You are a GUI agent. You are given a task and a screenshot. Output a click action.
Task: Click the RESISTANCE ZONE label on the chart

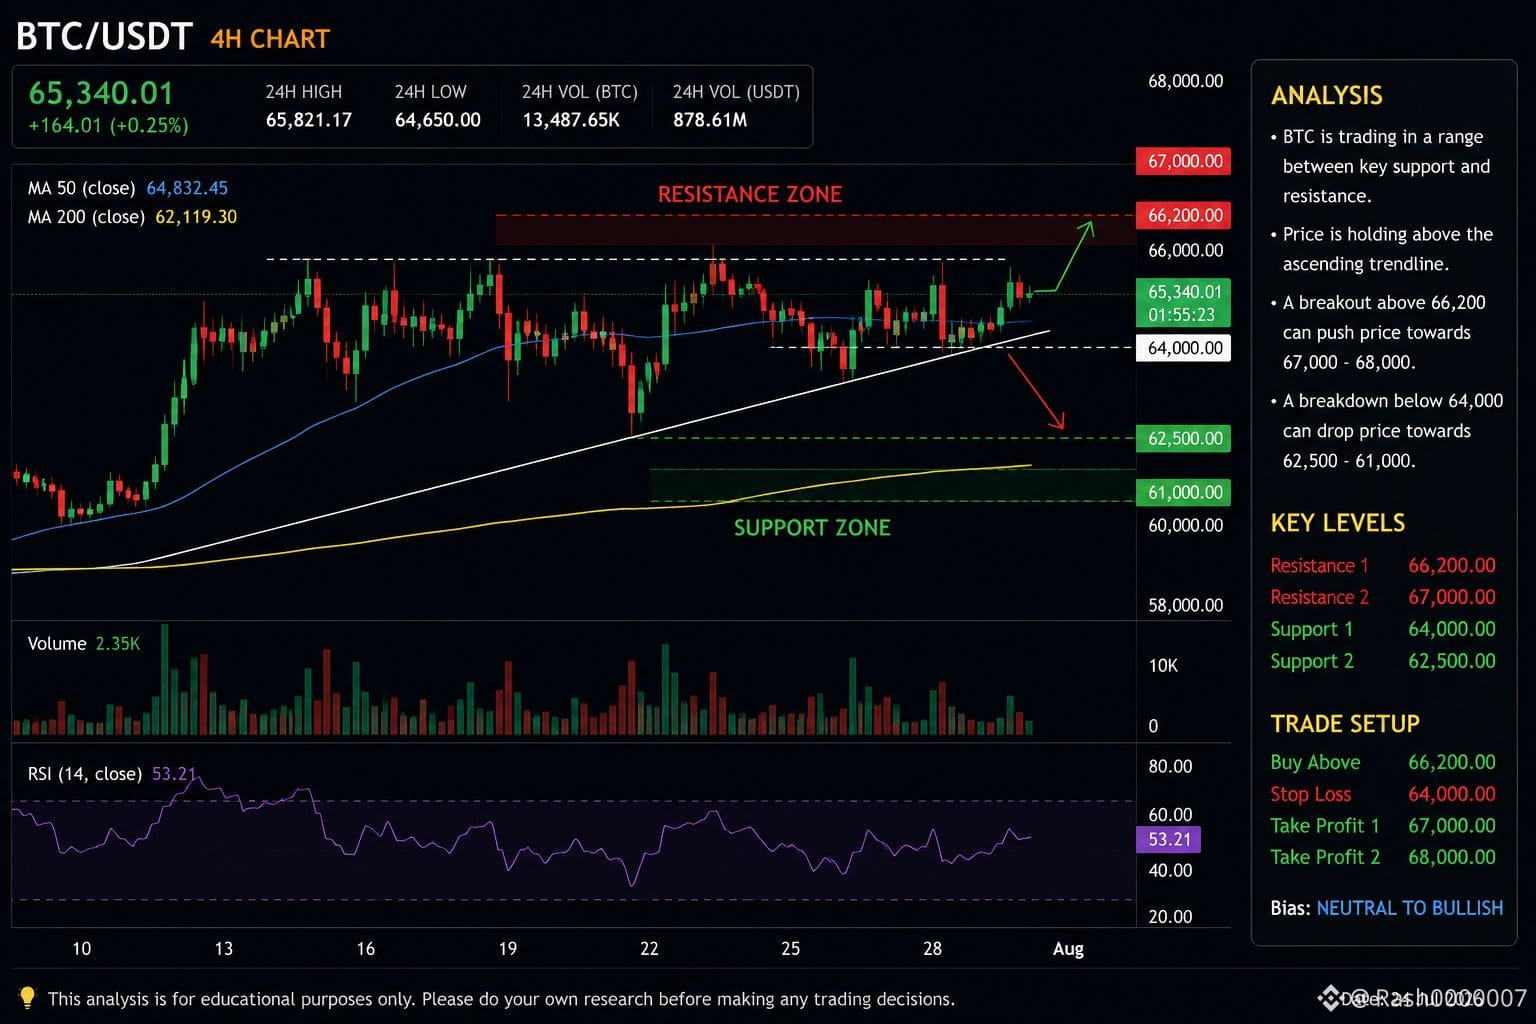(x=750, y=194)
